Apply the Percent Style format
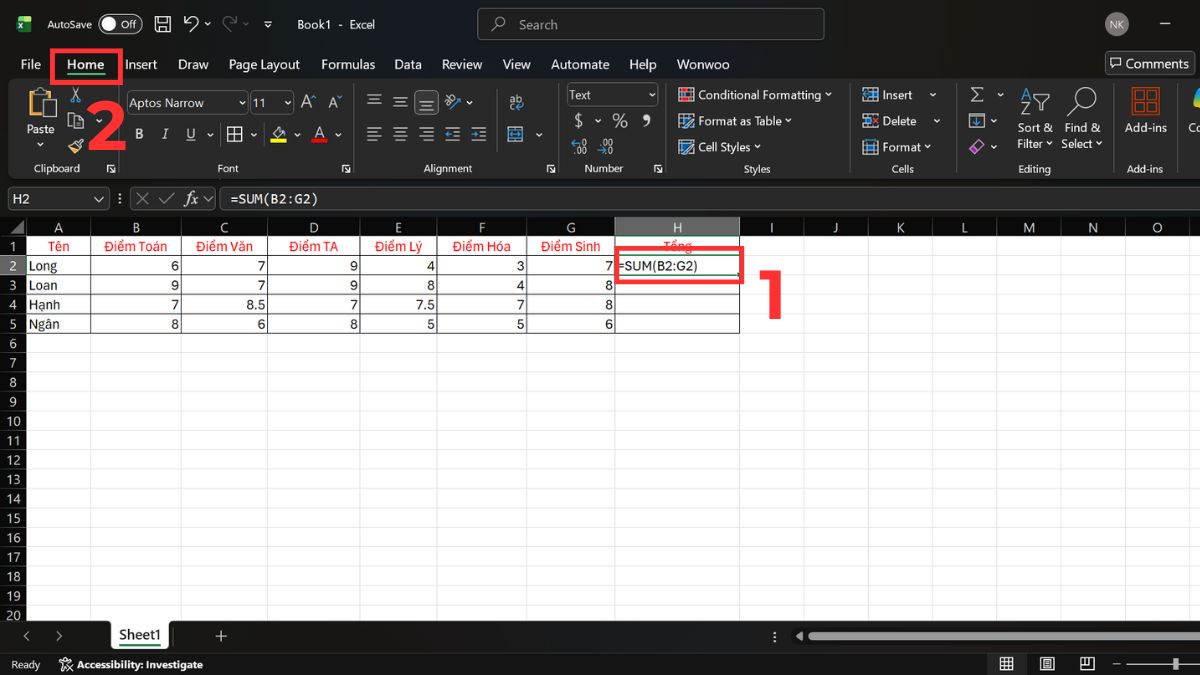This screenshot has height=675, width=1200. tap(619, 120)
